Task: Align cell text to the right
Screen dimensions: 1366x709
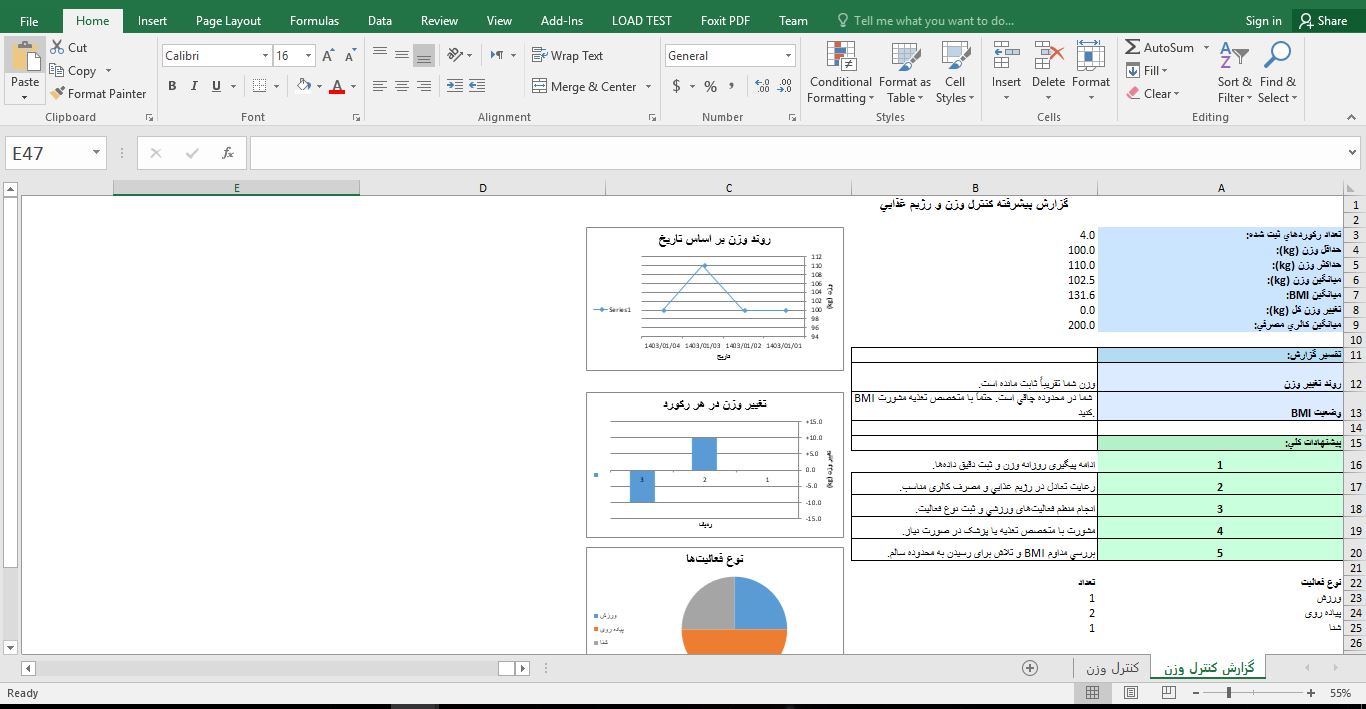Action: tap(424, 86)
